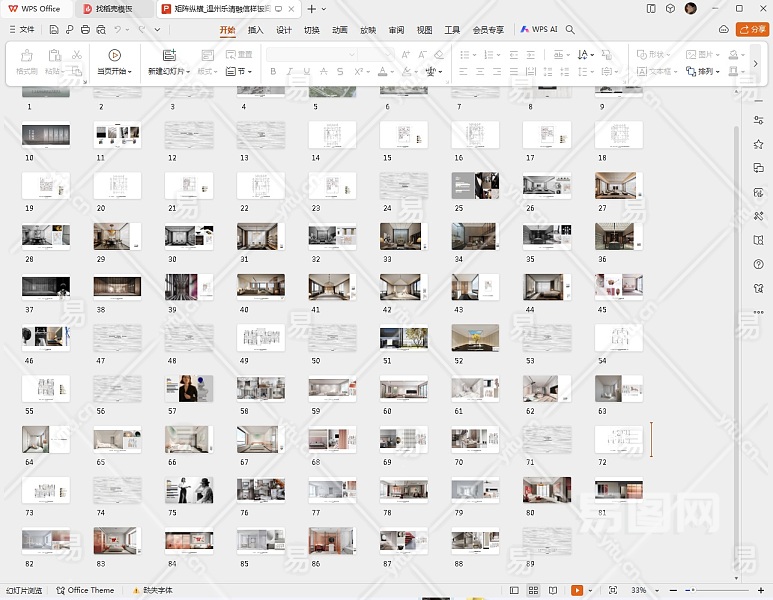Switch to the 动画 ribbon tab
The image size is (773, 600).
click(x=340, y=30)
